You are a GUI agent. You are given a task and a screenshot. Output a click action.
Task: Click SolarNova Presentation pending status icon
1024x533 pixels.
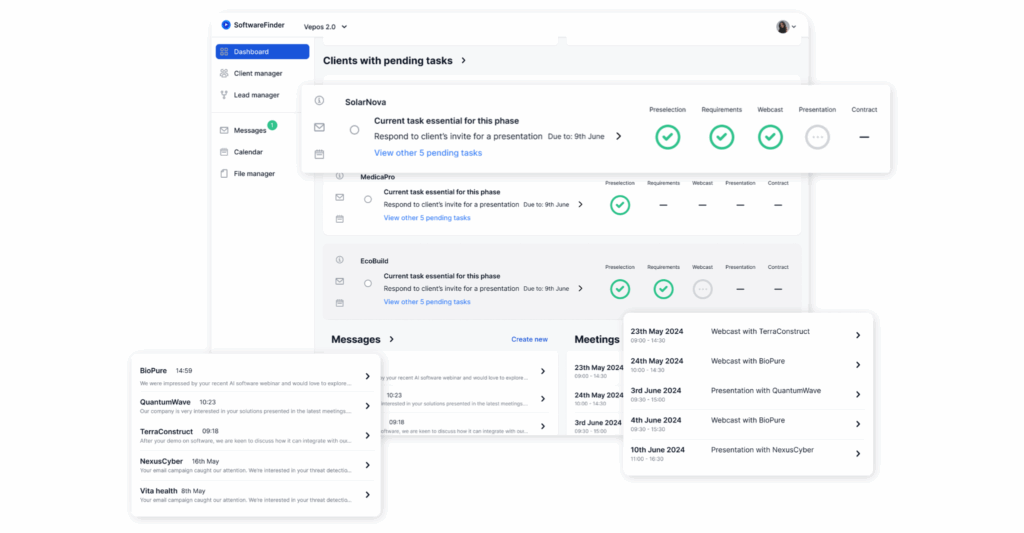tap(817, 137)
